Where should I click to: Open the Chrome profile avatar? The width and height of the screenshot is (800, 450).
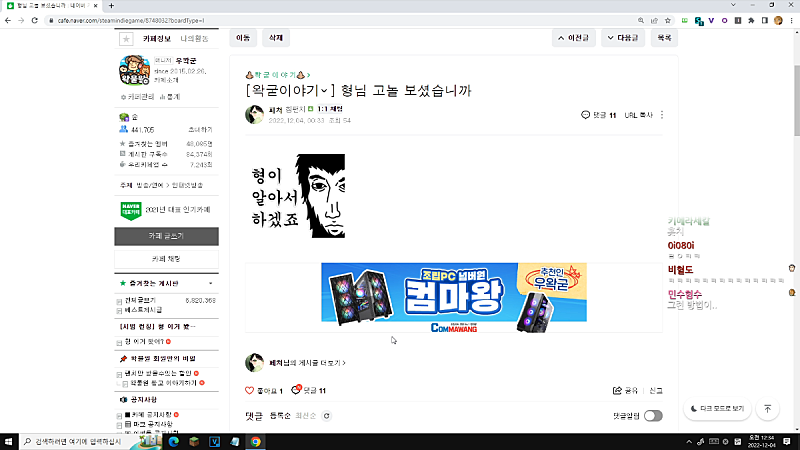778,20
